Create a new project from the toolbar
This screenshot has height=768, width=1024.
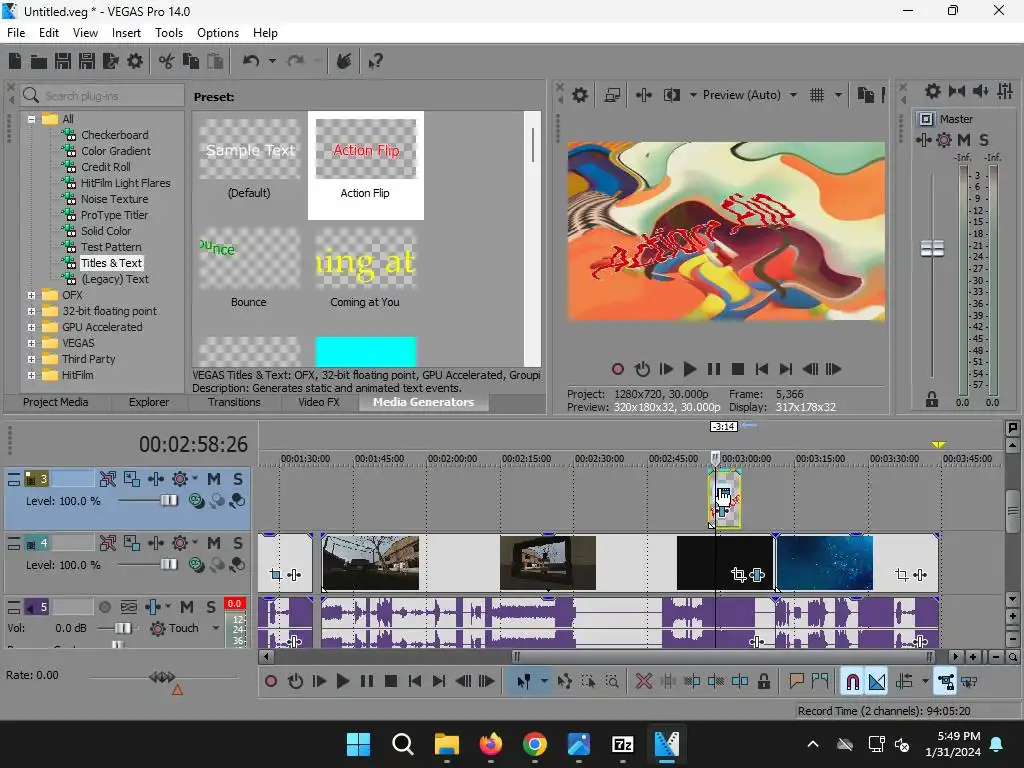(15, 61)
